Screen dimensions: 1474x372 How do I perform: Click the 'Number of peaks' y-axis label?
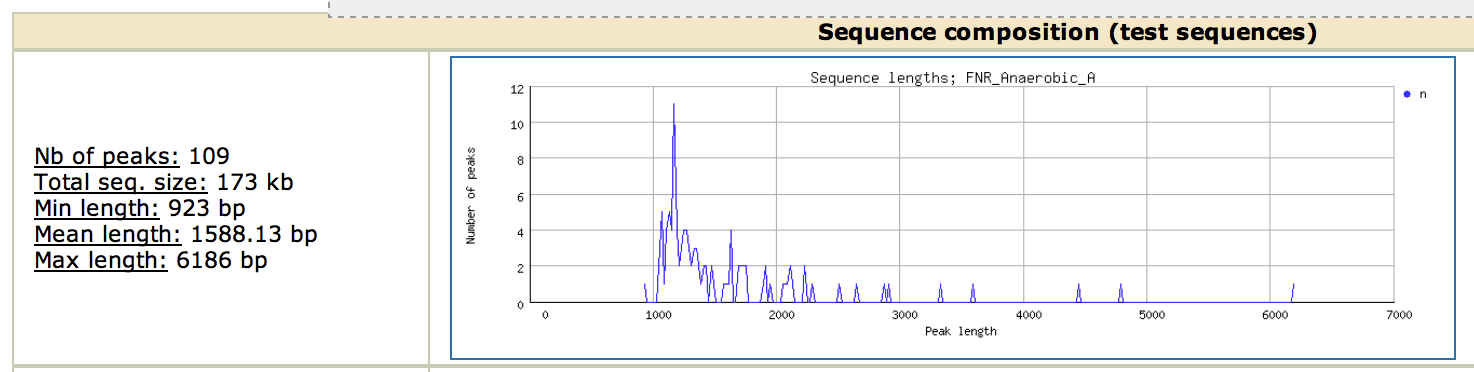pos(469,196)
